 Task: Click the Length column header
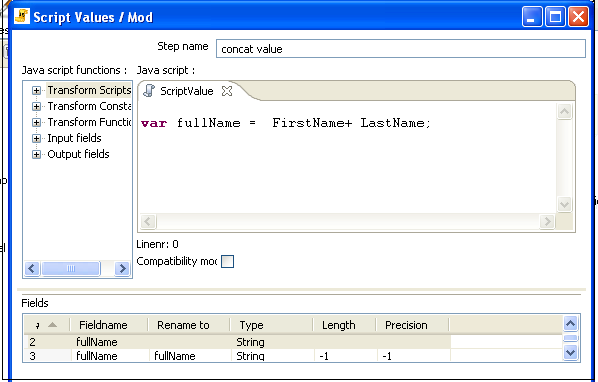(x=345, y=325)
